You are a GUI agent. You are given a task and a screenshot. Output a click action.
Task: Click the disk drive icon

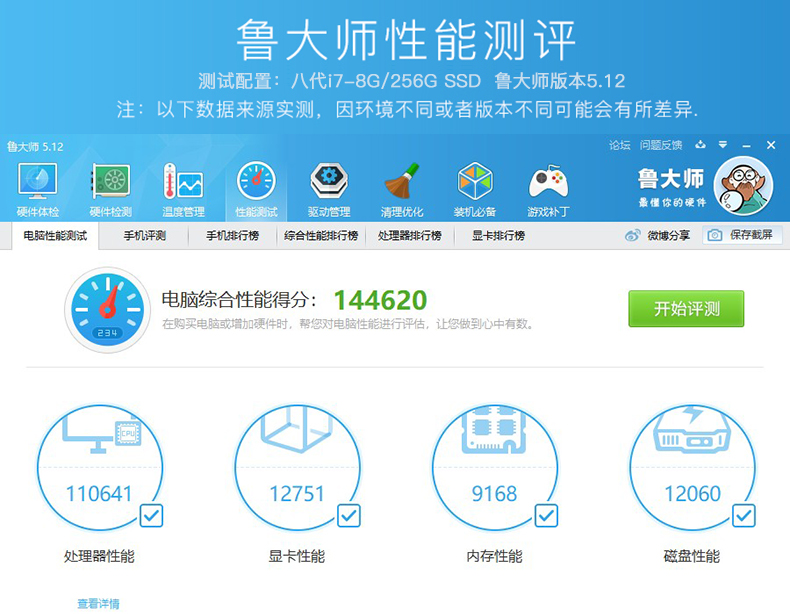pyautogui.click(x=692, y=430)
